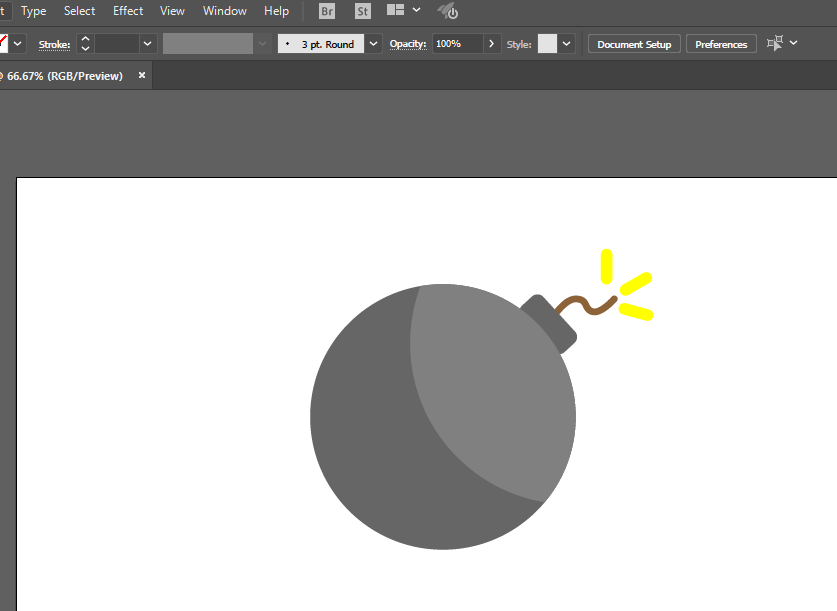The width and height of the screenshot is (837, 611).
Task: Click the Opacity value field
Action: tap(457, 44)
